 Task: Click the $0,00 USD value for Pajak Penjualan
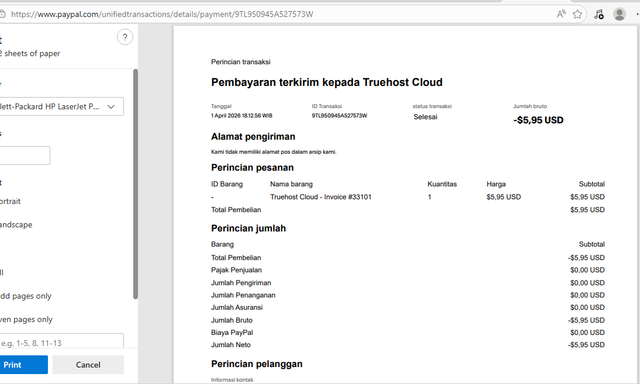coord(587,270)
